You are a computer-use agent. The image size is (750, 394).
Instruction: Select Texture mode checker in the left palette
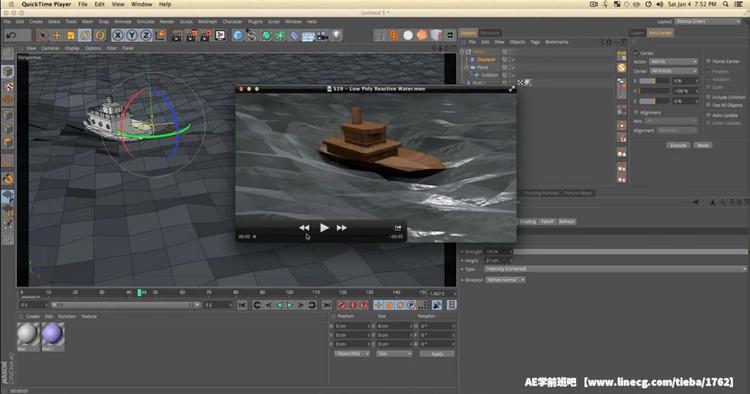[8, 86]
